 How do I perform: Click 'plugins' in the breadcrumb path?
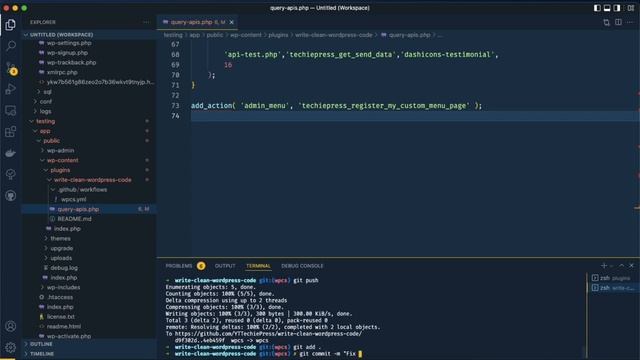coord(278,35)
